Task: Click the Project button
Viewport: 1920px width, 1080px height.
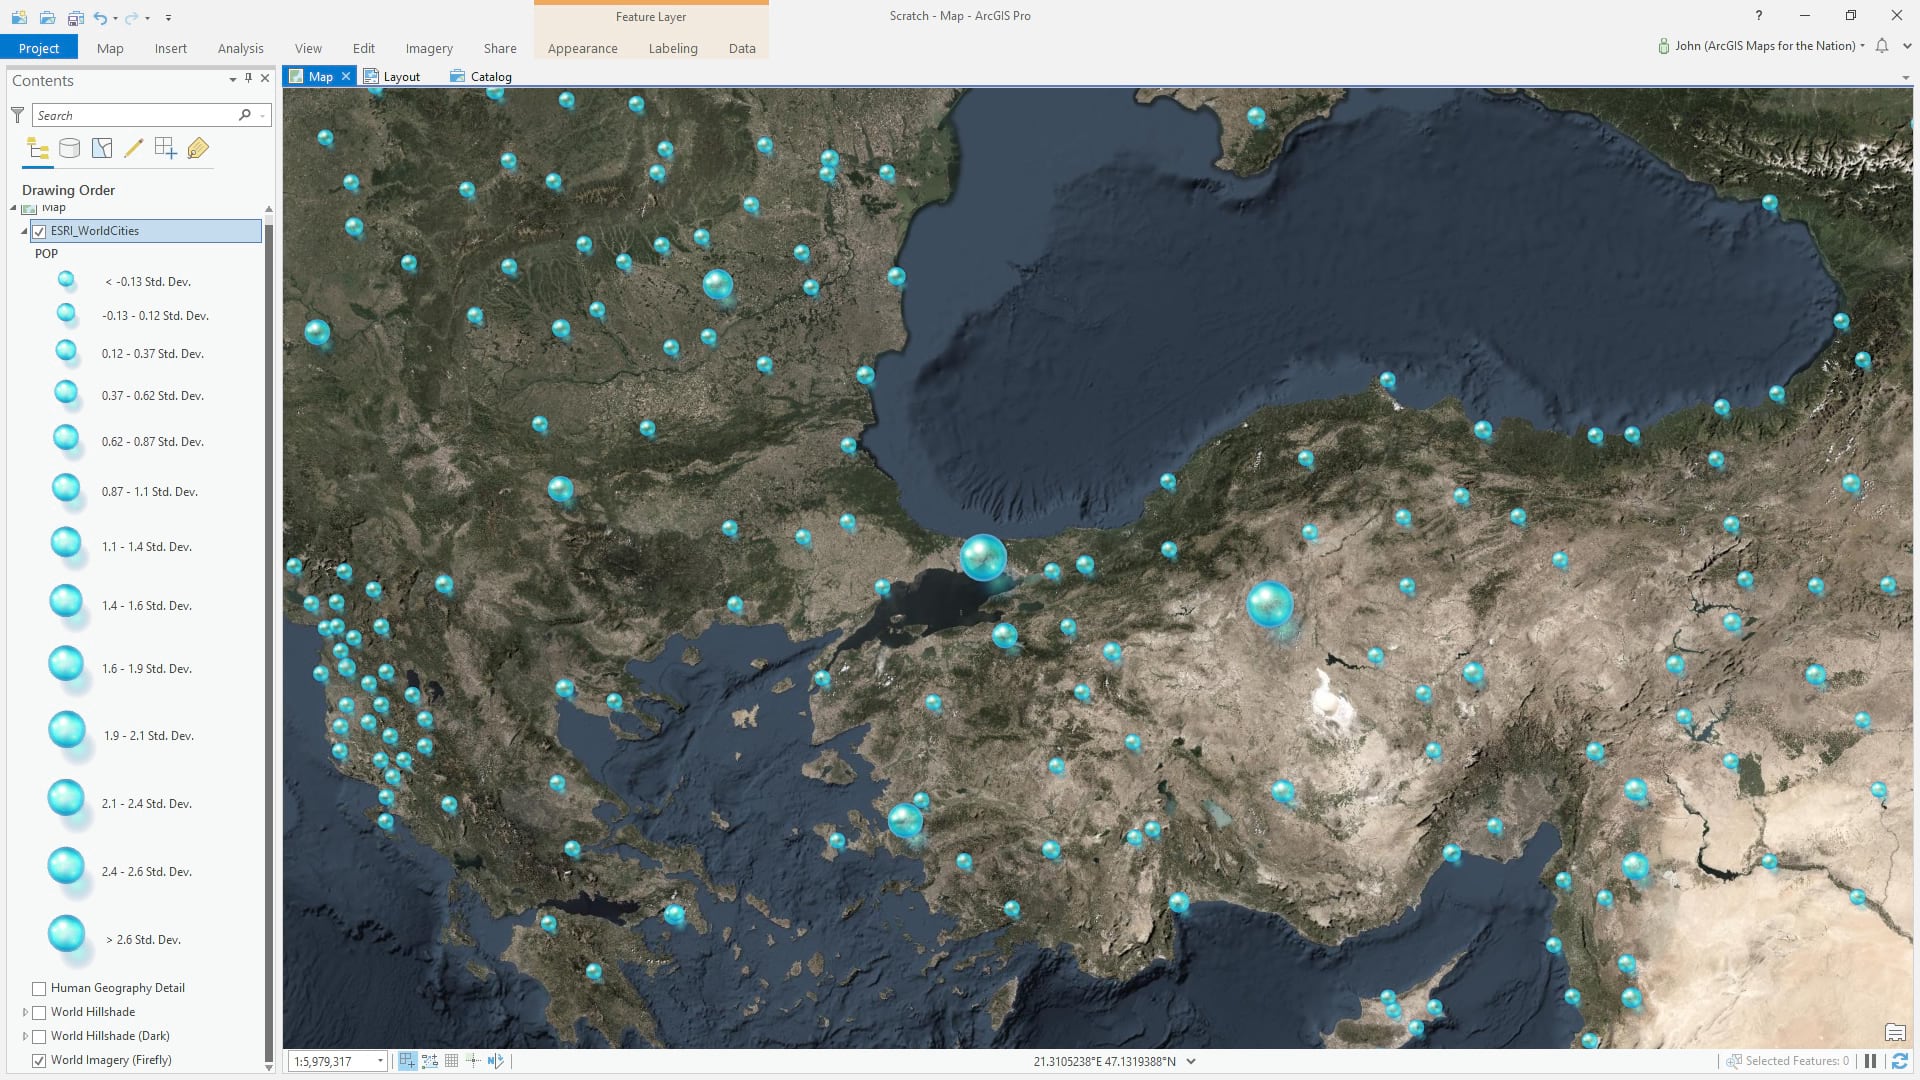Action: coord(39,48)
